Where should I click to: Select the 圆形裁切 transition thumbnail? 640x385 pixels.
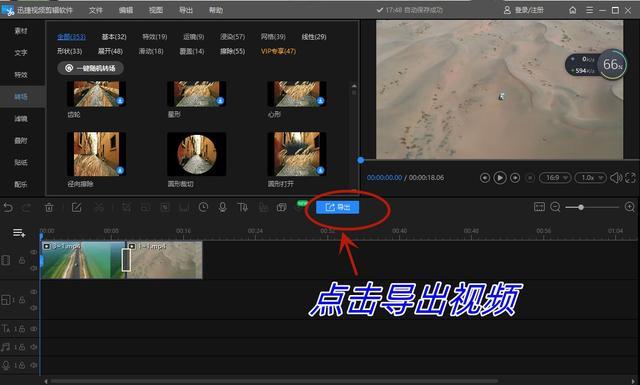[x=196, y=154]
